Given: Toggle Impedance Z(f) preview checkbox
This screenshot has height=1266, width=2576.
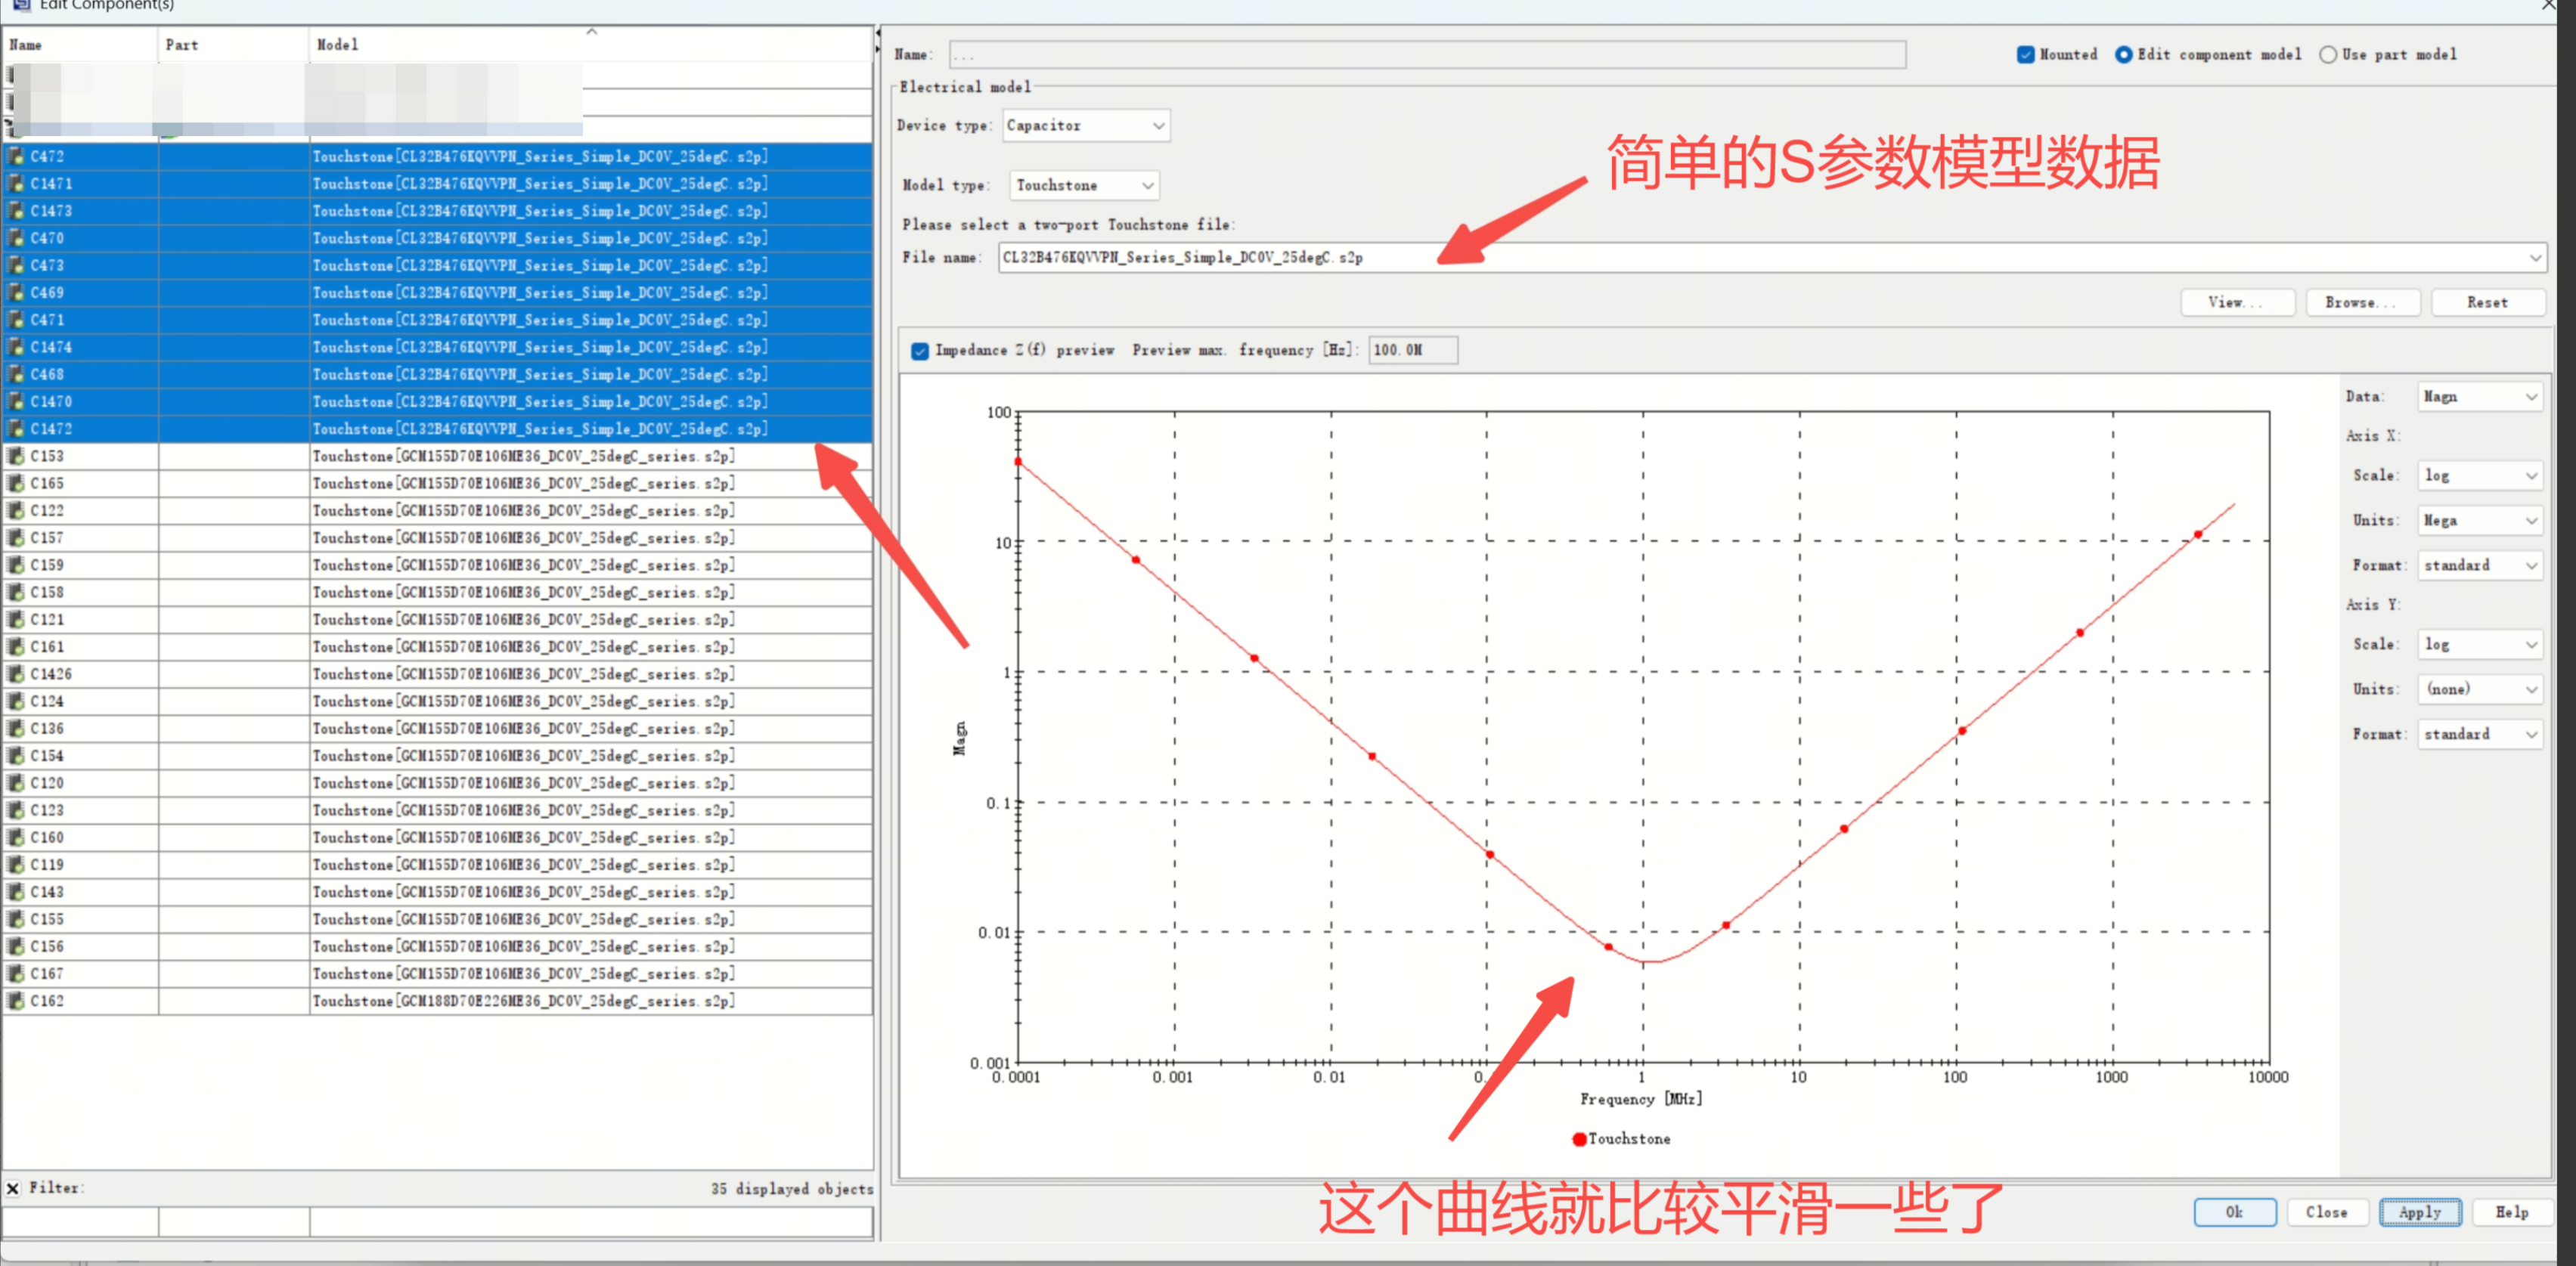Looking at the screenshot, I should [x=919, y=351].
